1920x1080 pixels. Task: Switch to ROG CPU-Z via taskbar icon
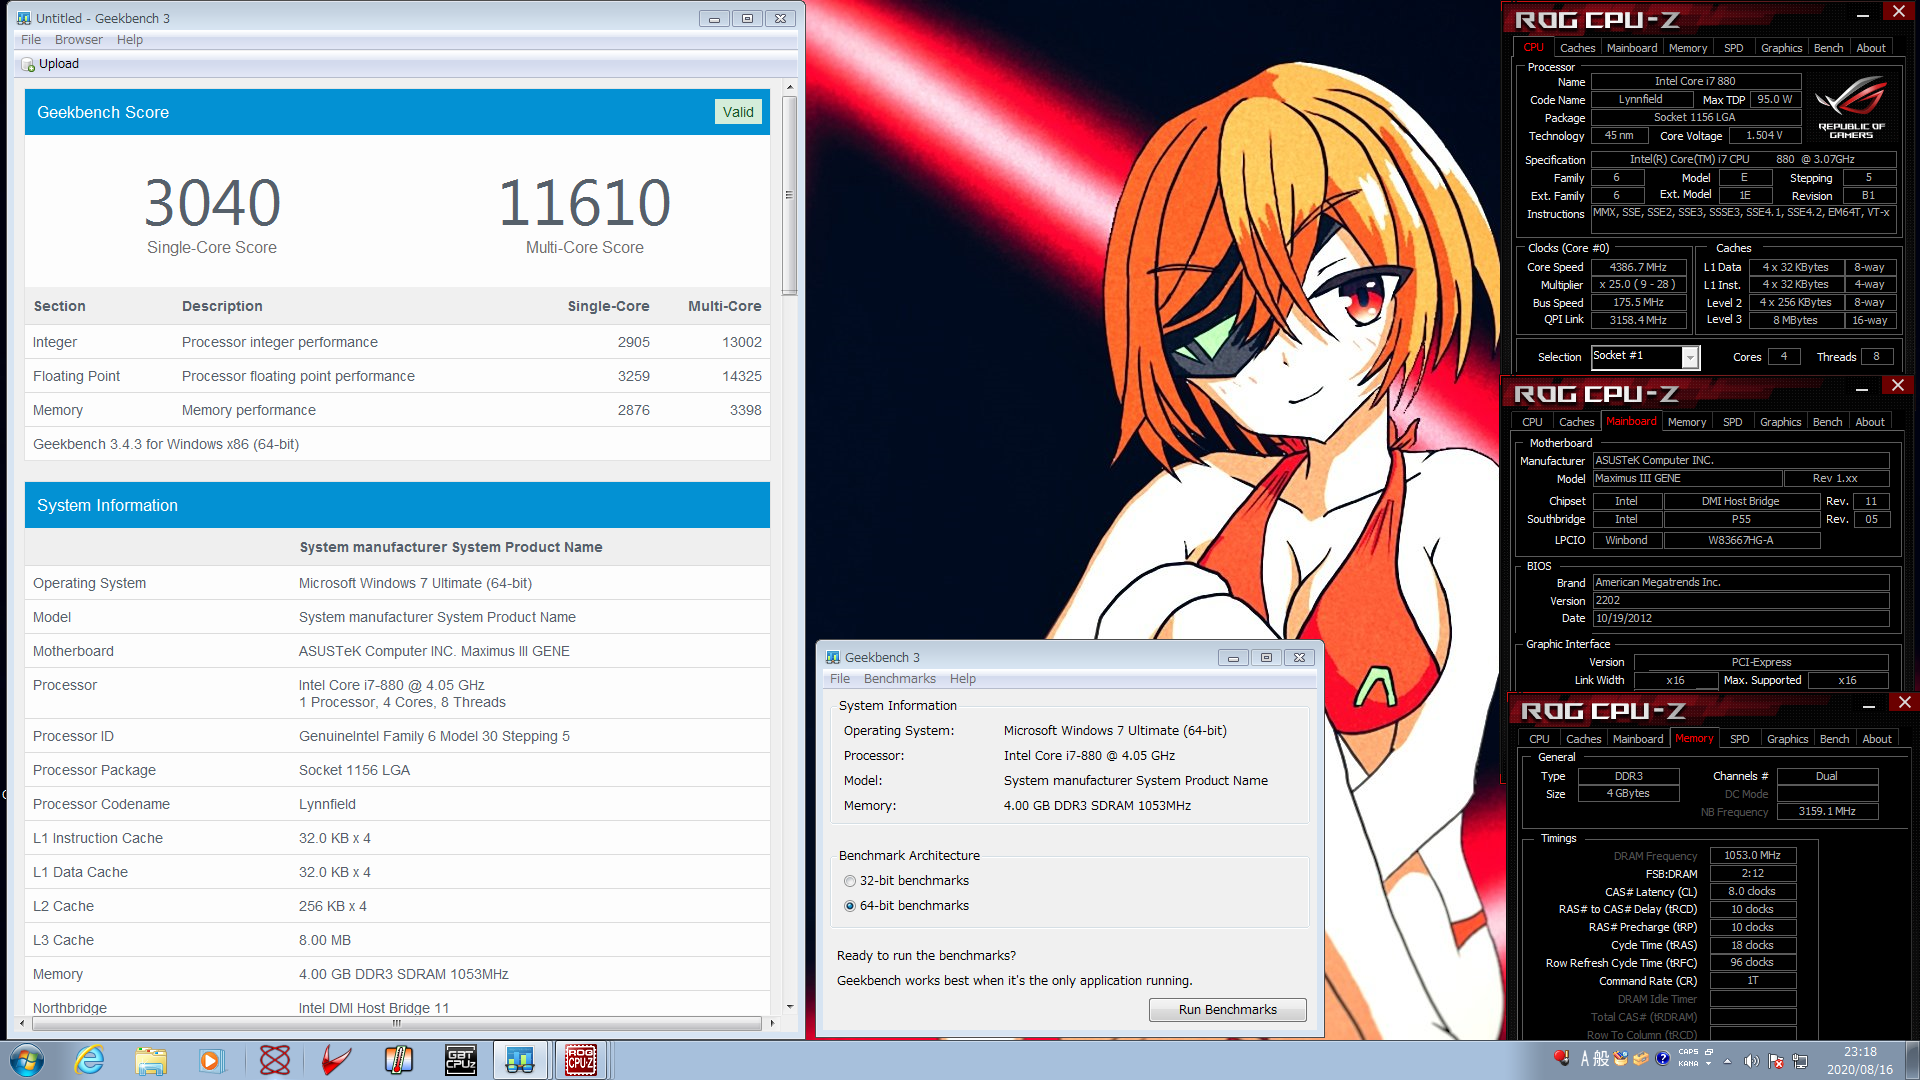pyautogui.click(x=581, y=1060)
